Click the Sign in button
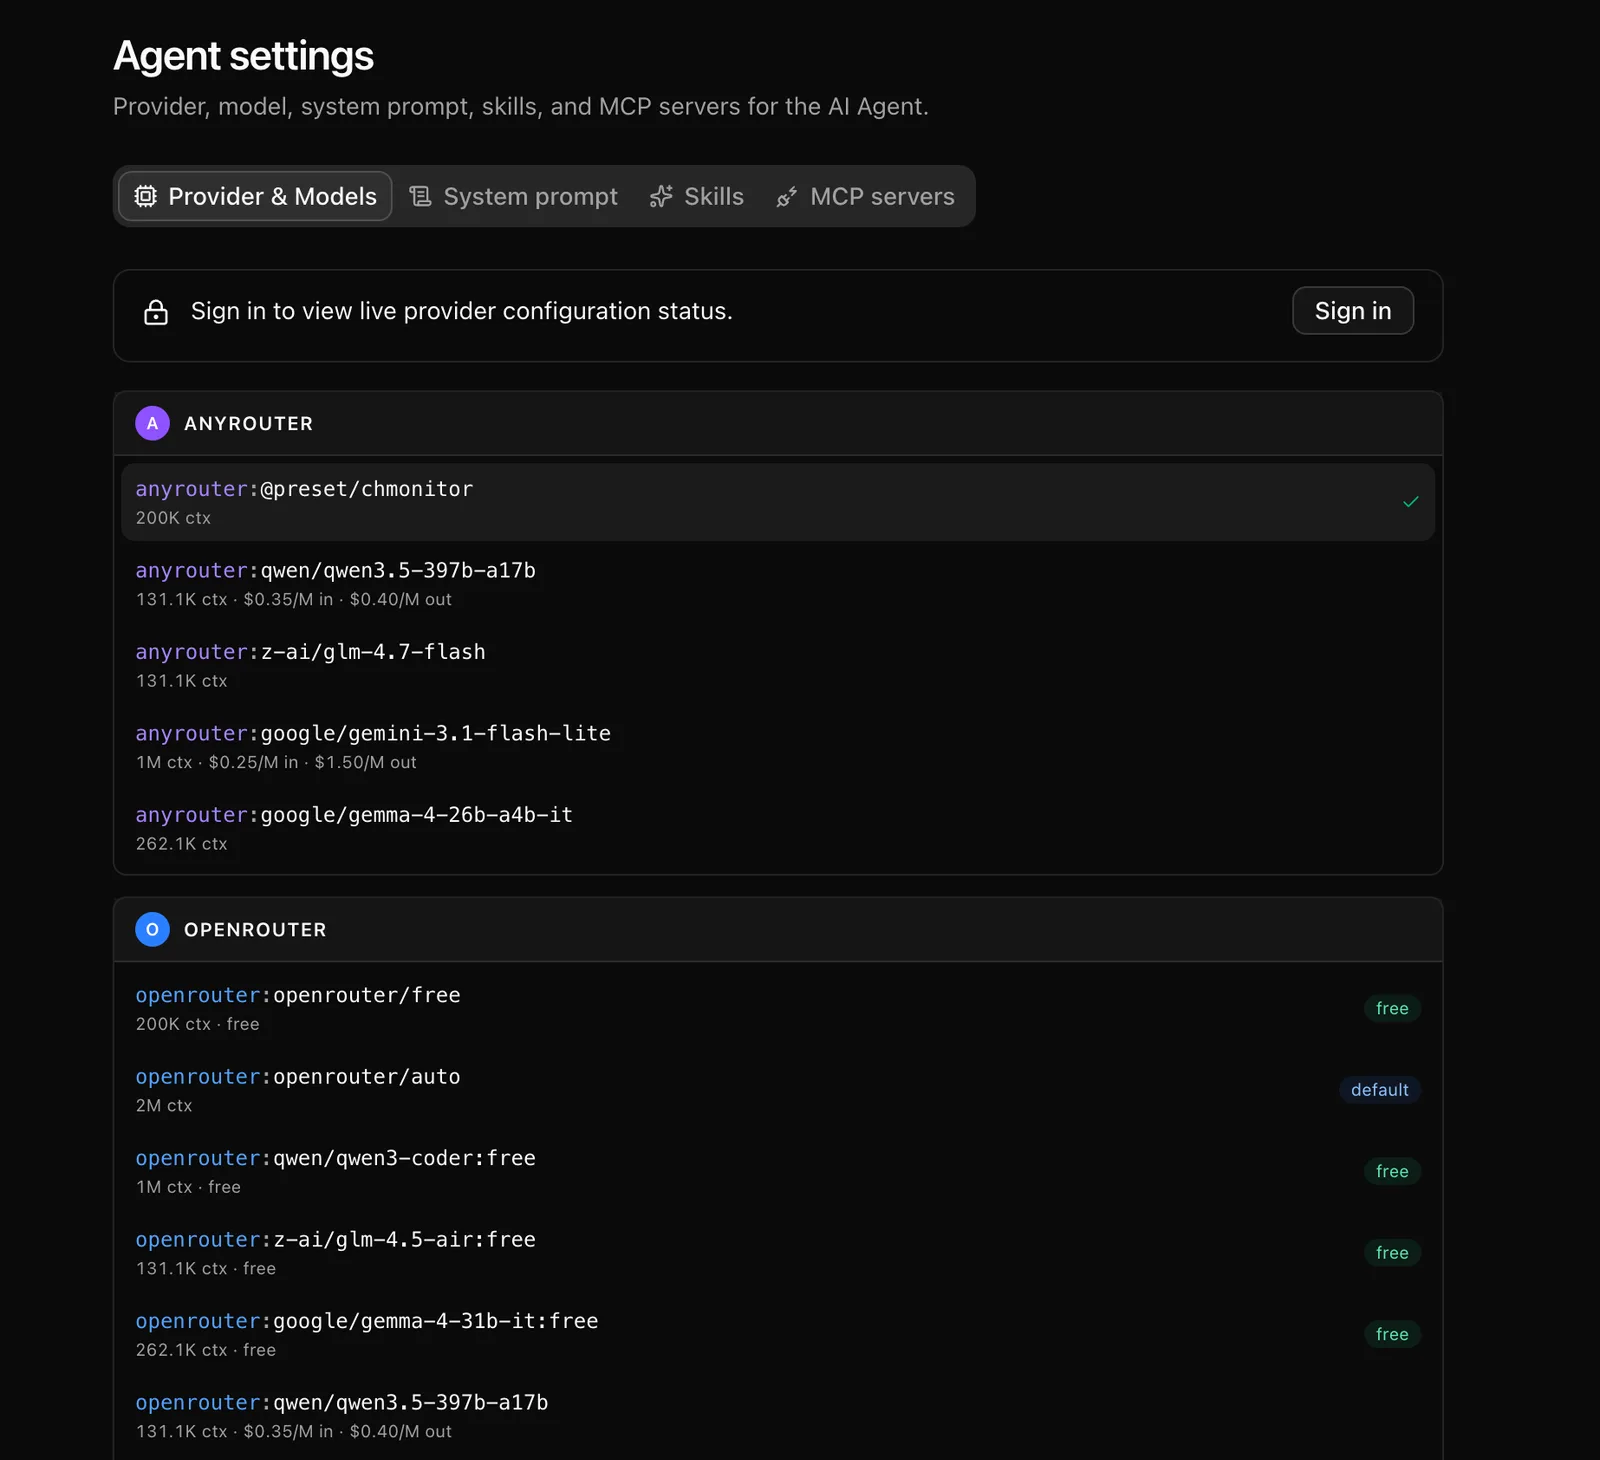1600x1460 pixels. (x=1353, y=311)
